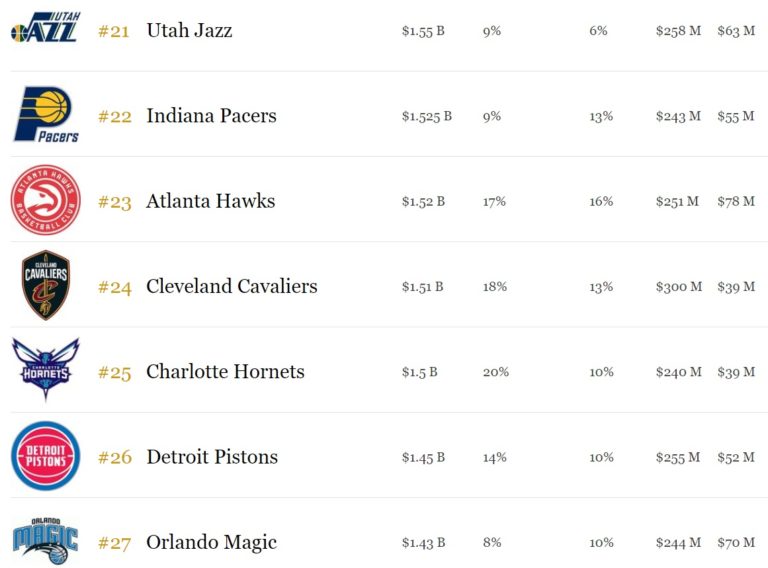Click the Charlotte Hornets logo
Image resolution: width=768 pixels, height=568 pixels.
[45, 370]
